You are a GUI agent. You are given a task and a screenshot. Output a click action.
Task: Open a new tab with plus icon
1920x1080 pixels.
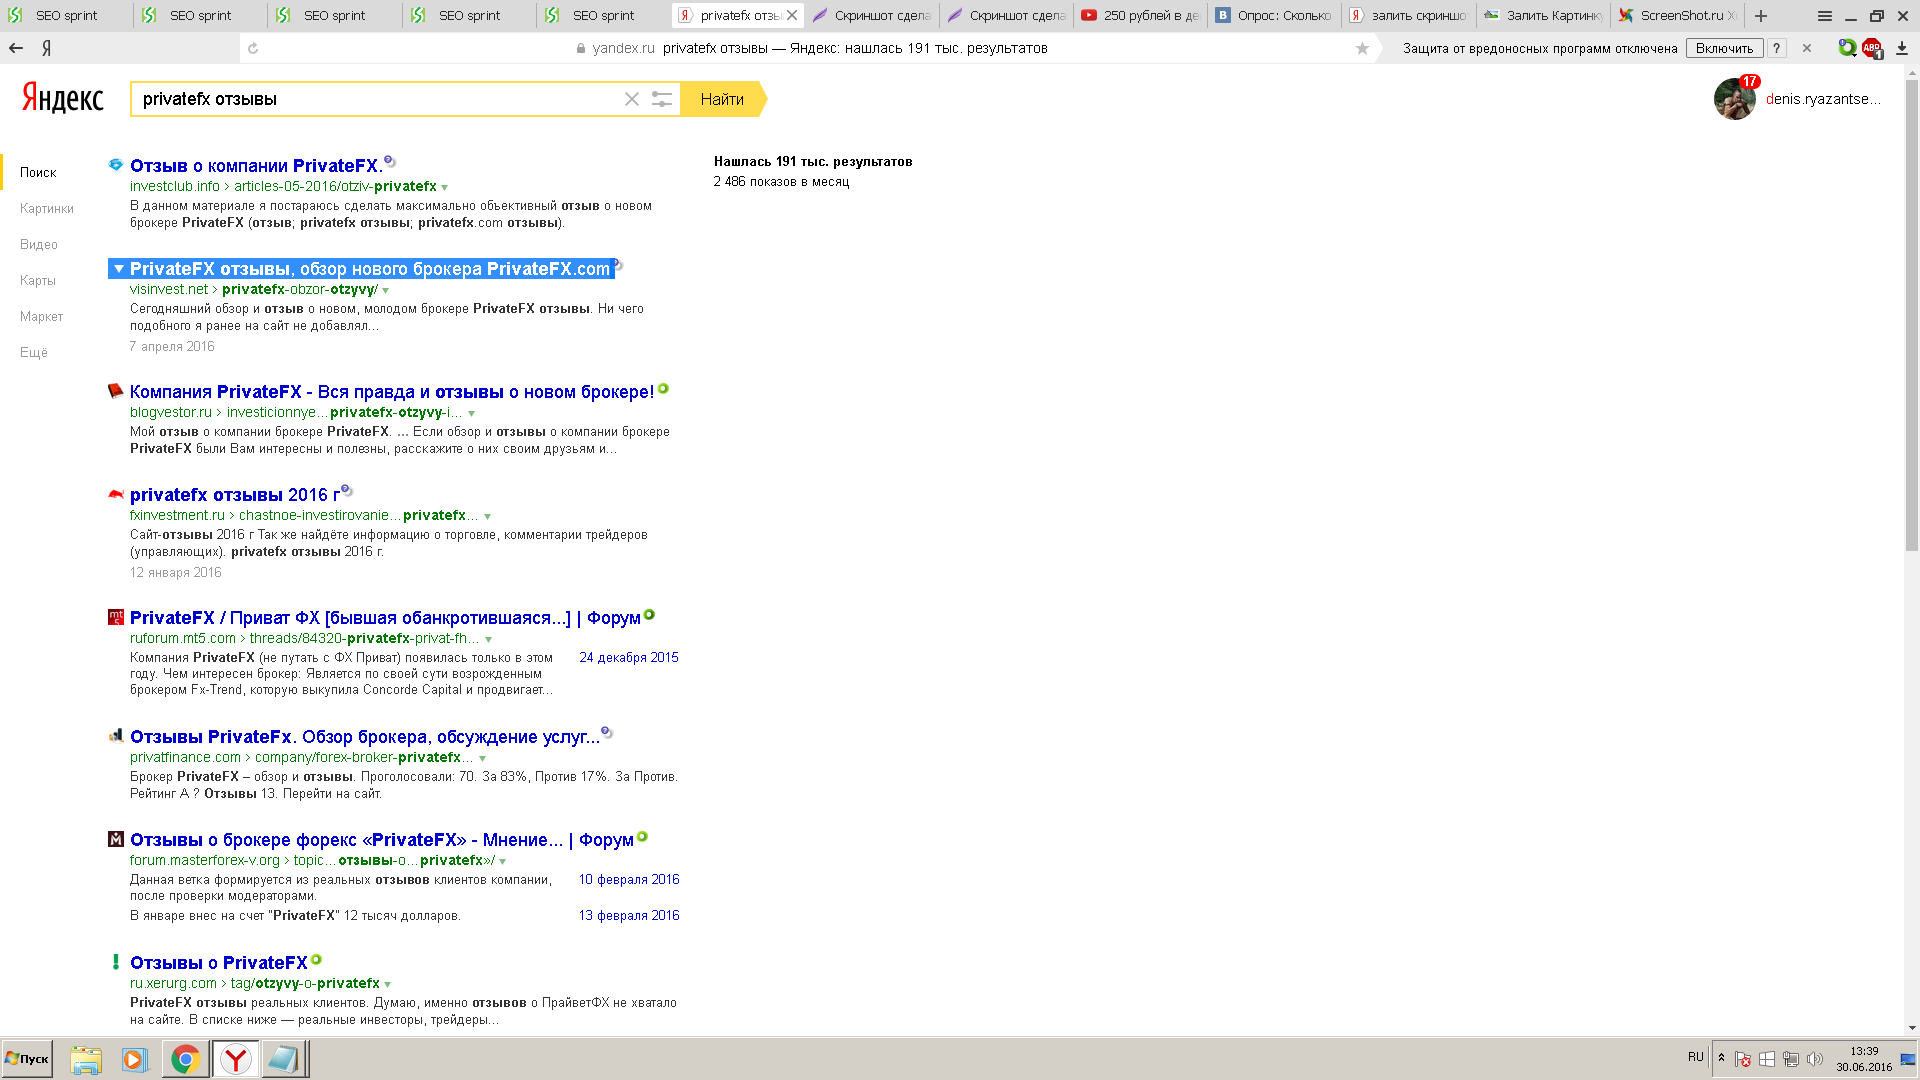click(x=1761, y=16)
